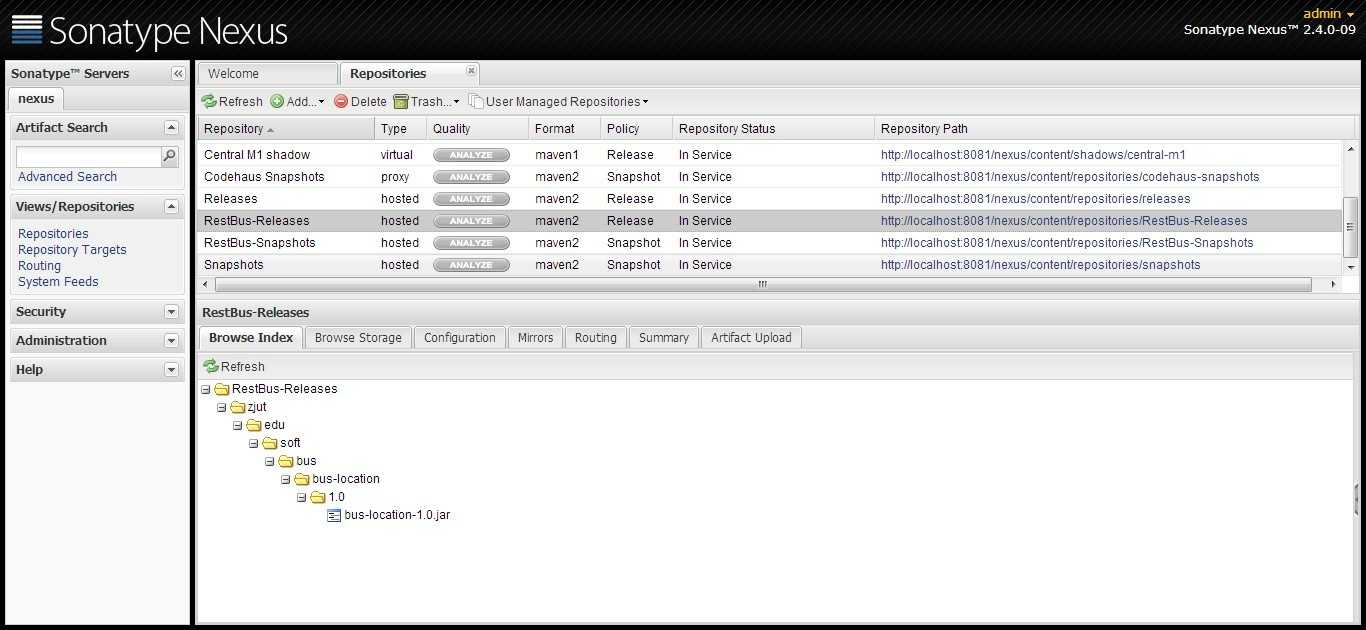Click the Sonatype Nexus logo icon
The image size is (1366, 630).
pyautogui.click(x=27, y=30)
